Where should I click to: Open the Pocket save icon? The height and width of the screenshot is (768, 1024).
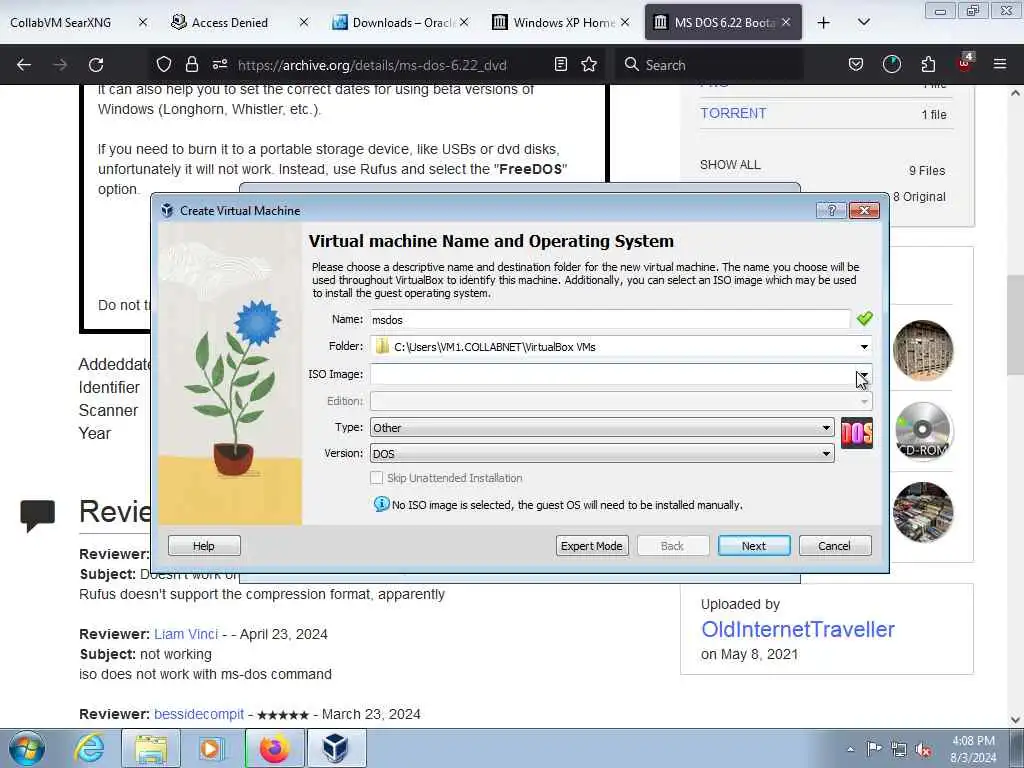[856, 64]
